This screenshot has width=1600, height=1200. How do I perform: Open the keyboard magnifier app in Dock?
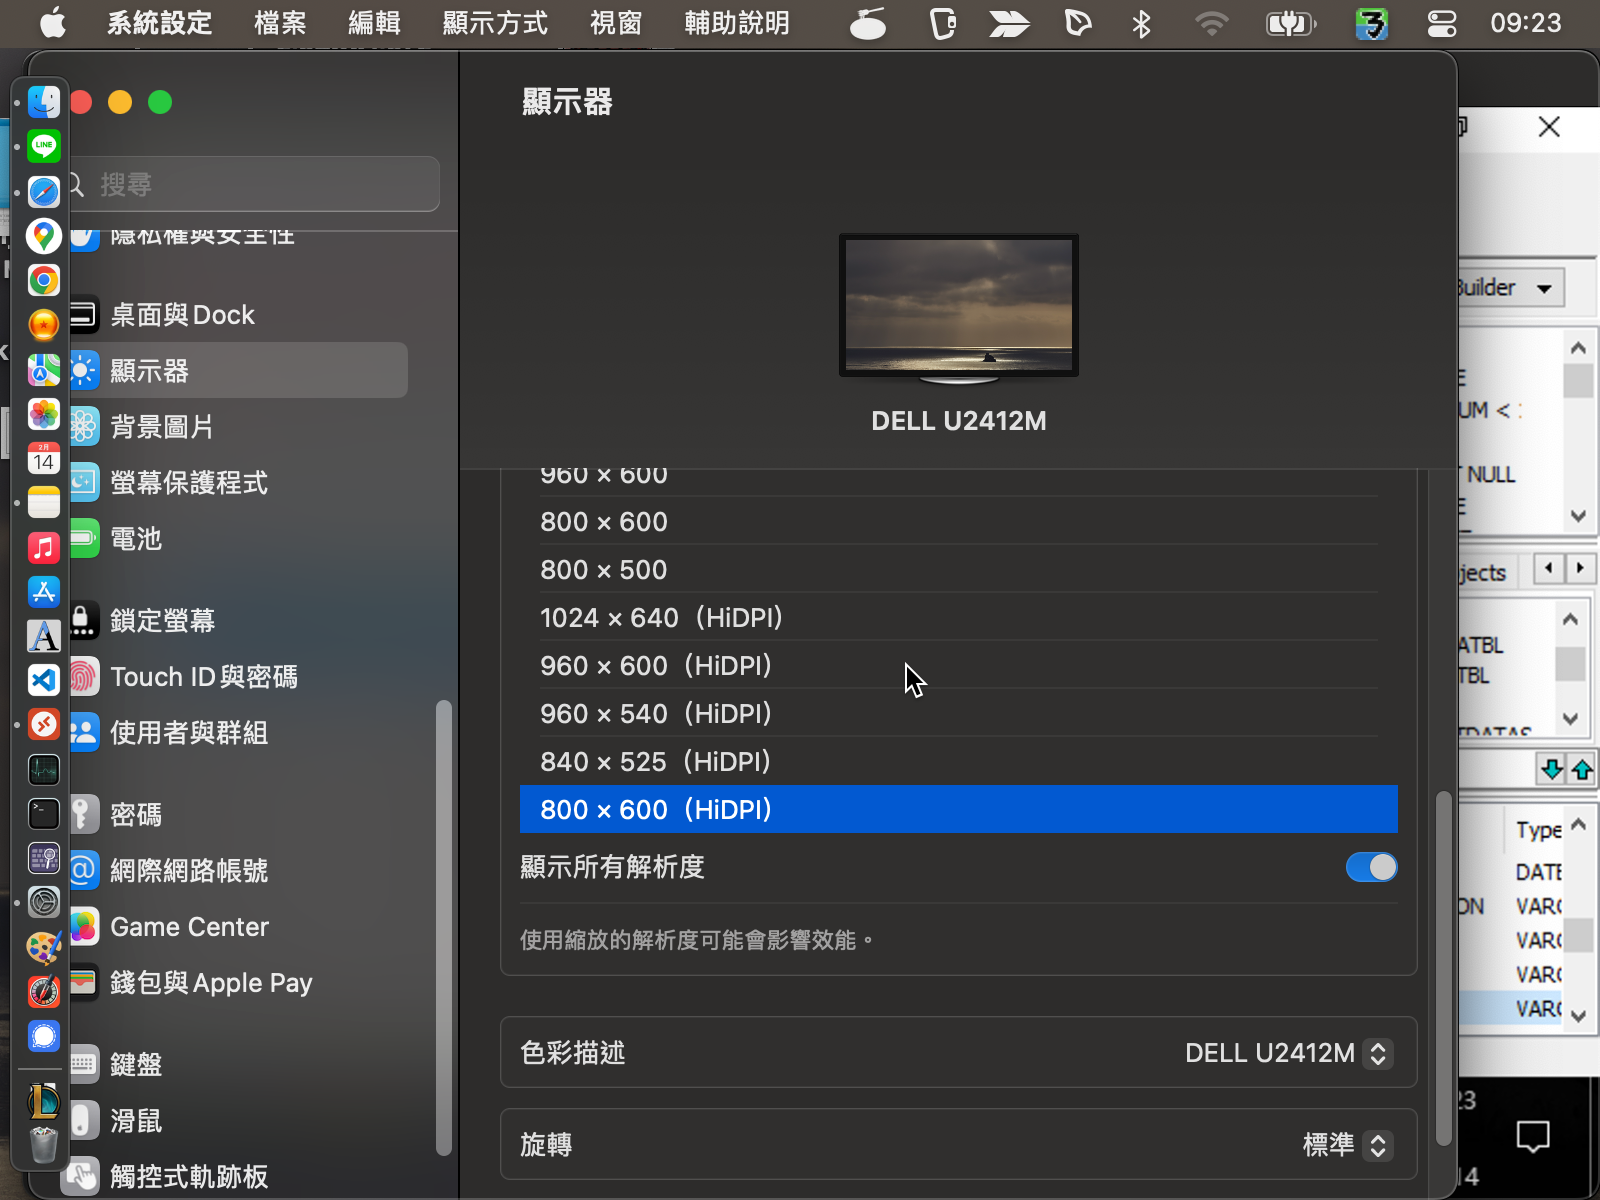point(44,858)
